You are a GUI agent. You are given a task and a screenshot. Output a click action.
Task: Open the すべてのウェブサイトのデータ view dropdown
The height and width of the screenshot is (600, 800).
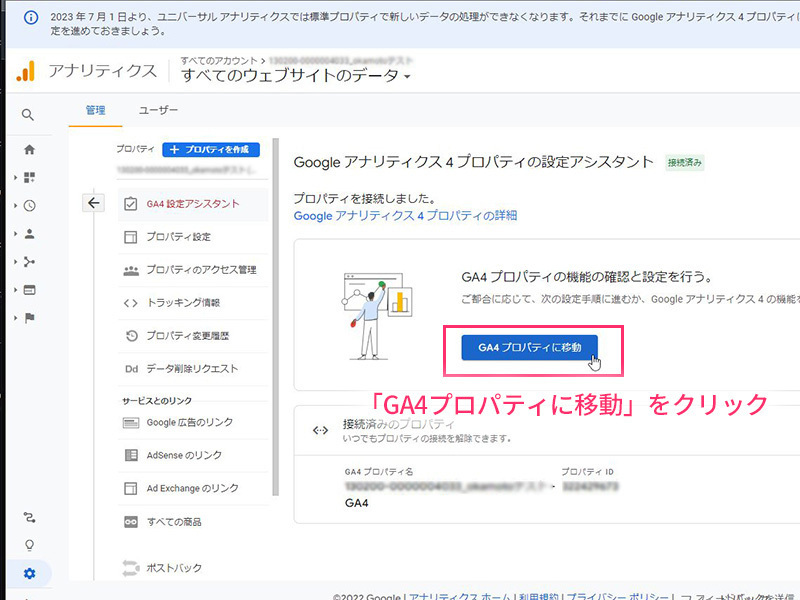tap(296, 76)
